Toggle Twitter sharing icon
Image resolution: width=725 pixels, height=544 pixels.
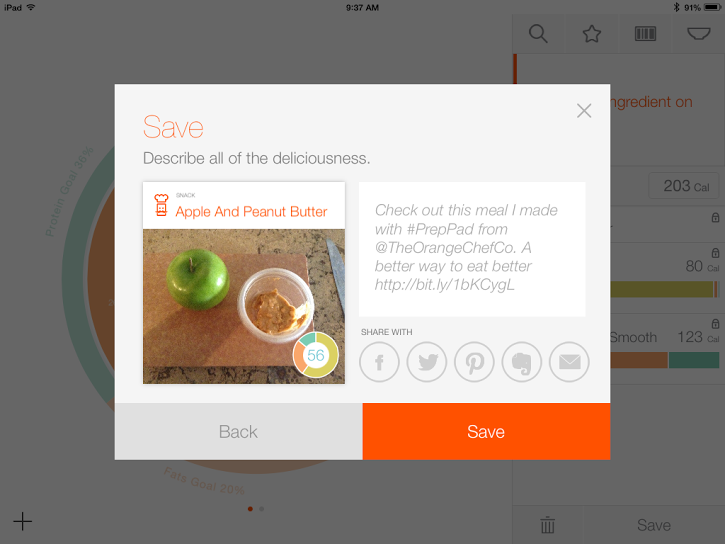[x=427, y=362]
